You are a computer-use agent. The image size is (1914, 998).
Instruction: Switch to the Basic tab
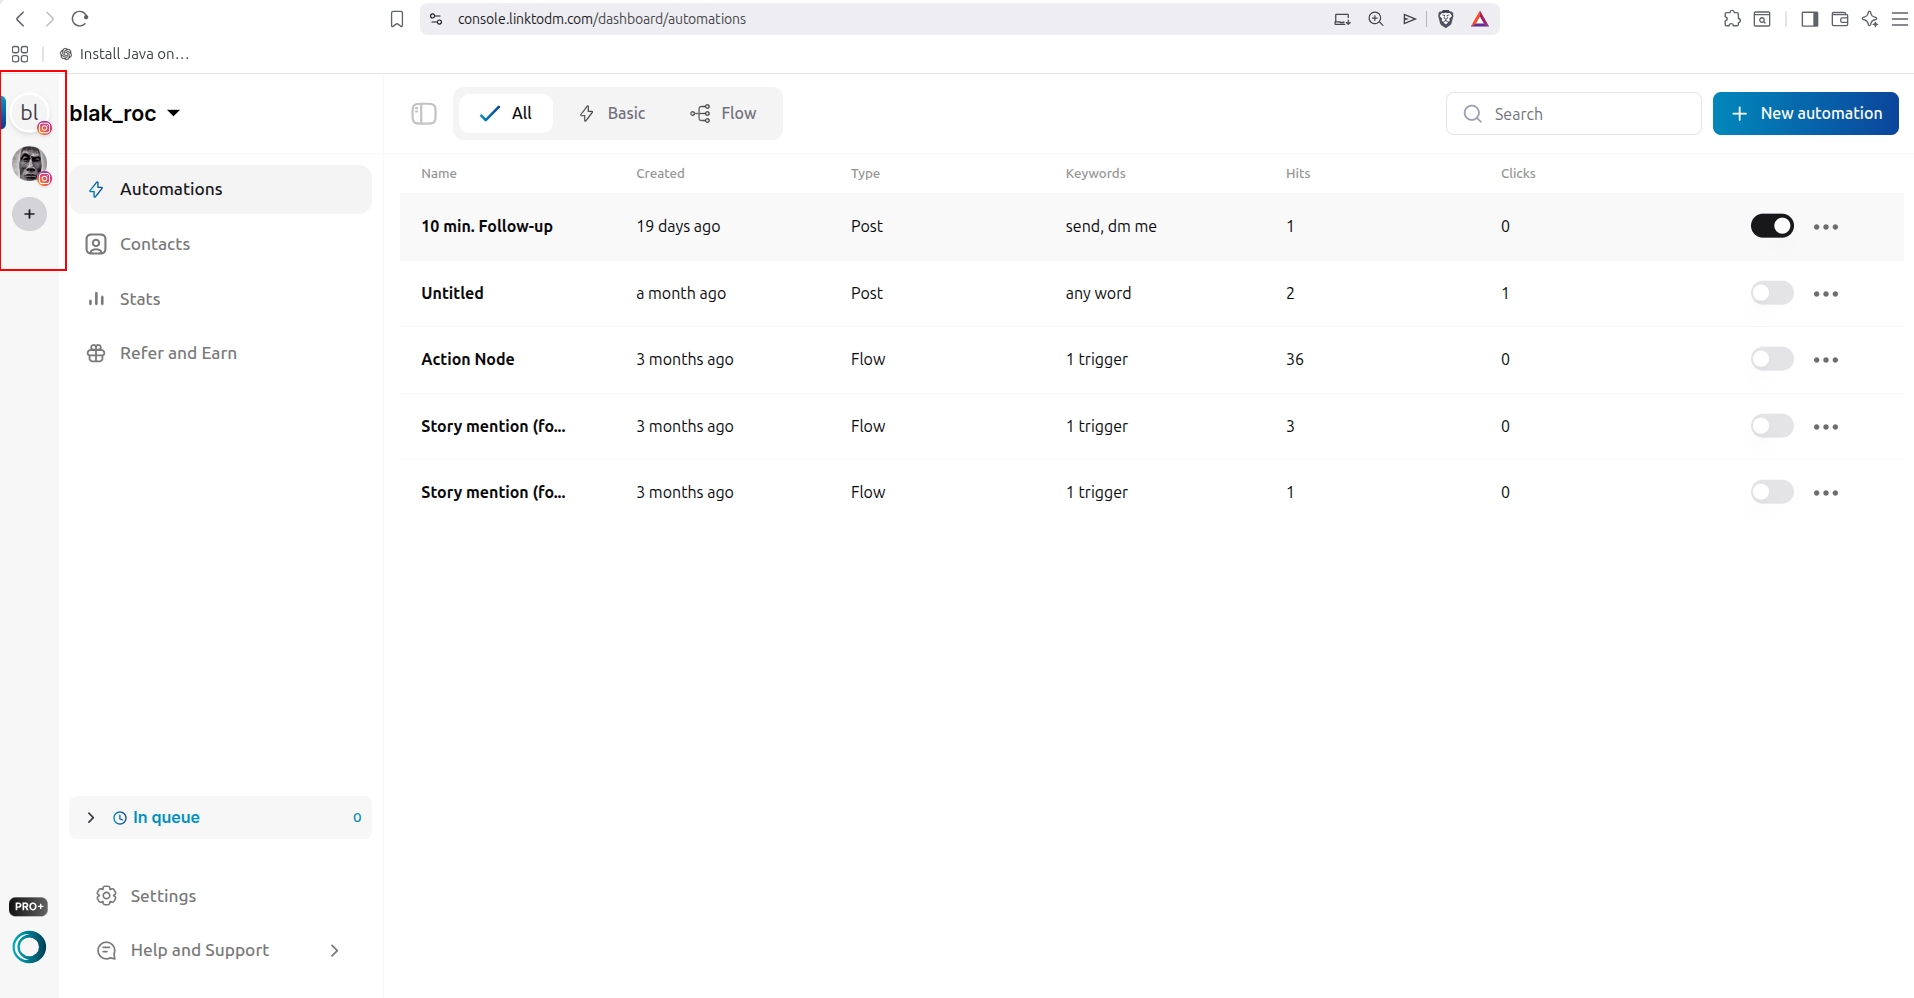[612, 113]
